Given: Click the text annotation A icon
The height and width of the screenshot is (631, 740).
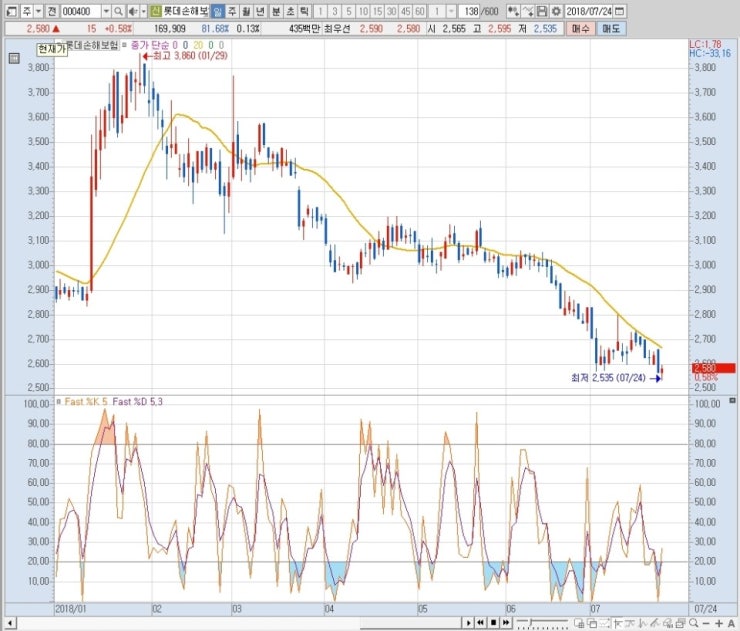Looking at the screenshot, I should coord(731,621).
